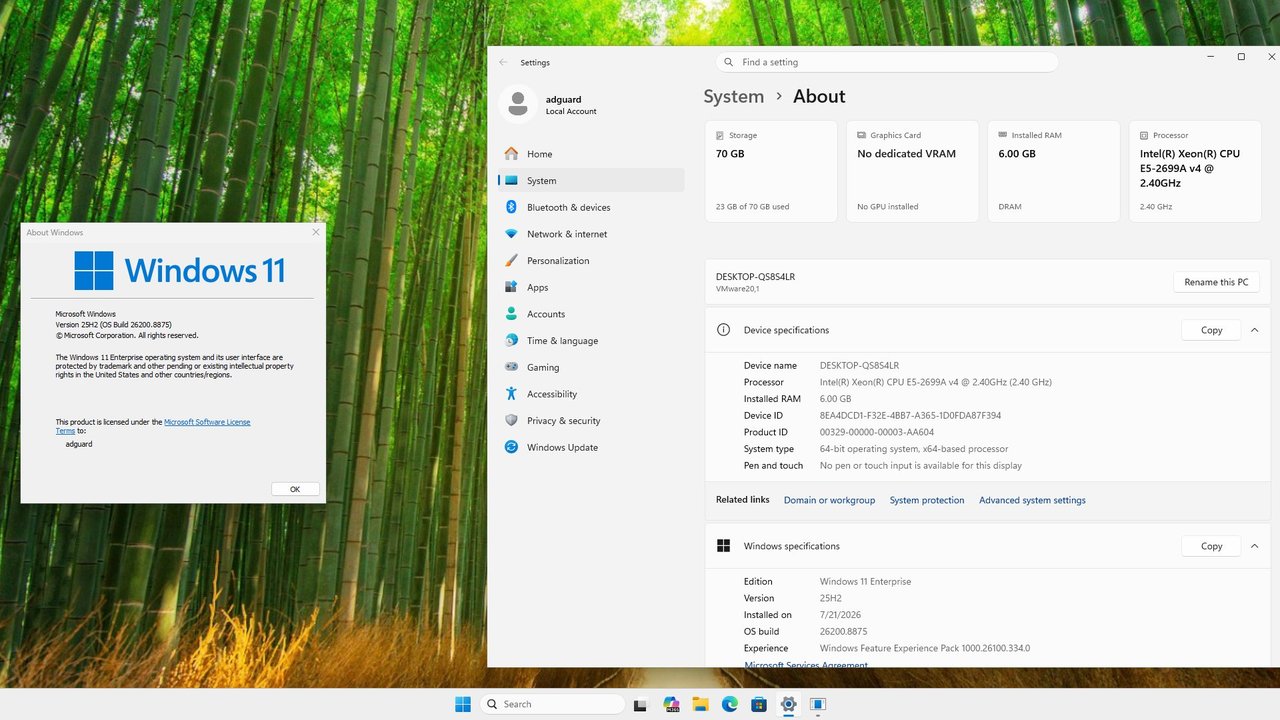The height and width of the screenshot is (720, 1280).
Task: Click the Processor info card
Action: 1195,171
